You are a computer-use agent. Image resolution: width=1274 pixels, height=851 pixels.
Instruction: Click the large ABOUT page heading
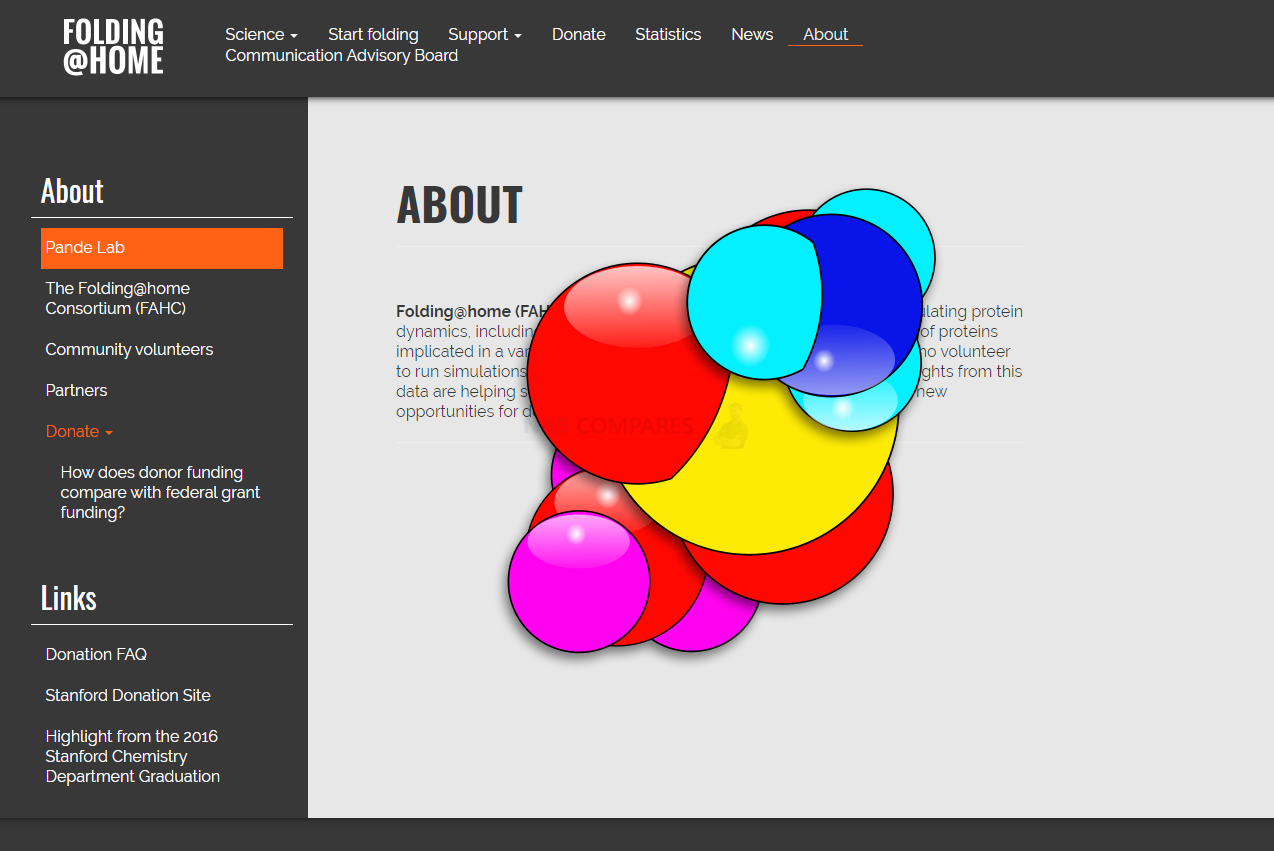(x=460, y=205)
